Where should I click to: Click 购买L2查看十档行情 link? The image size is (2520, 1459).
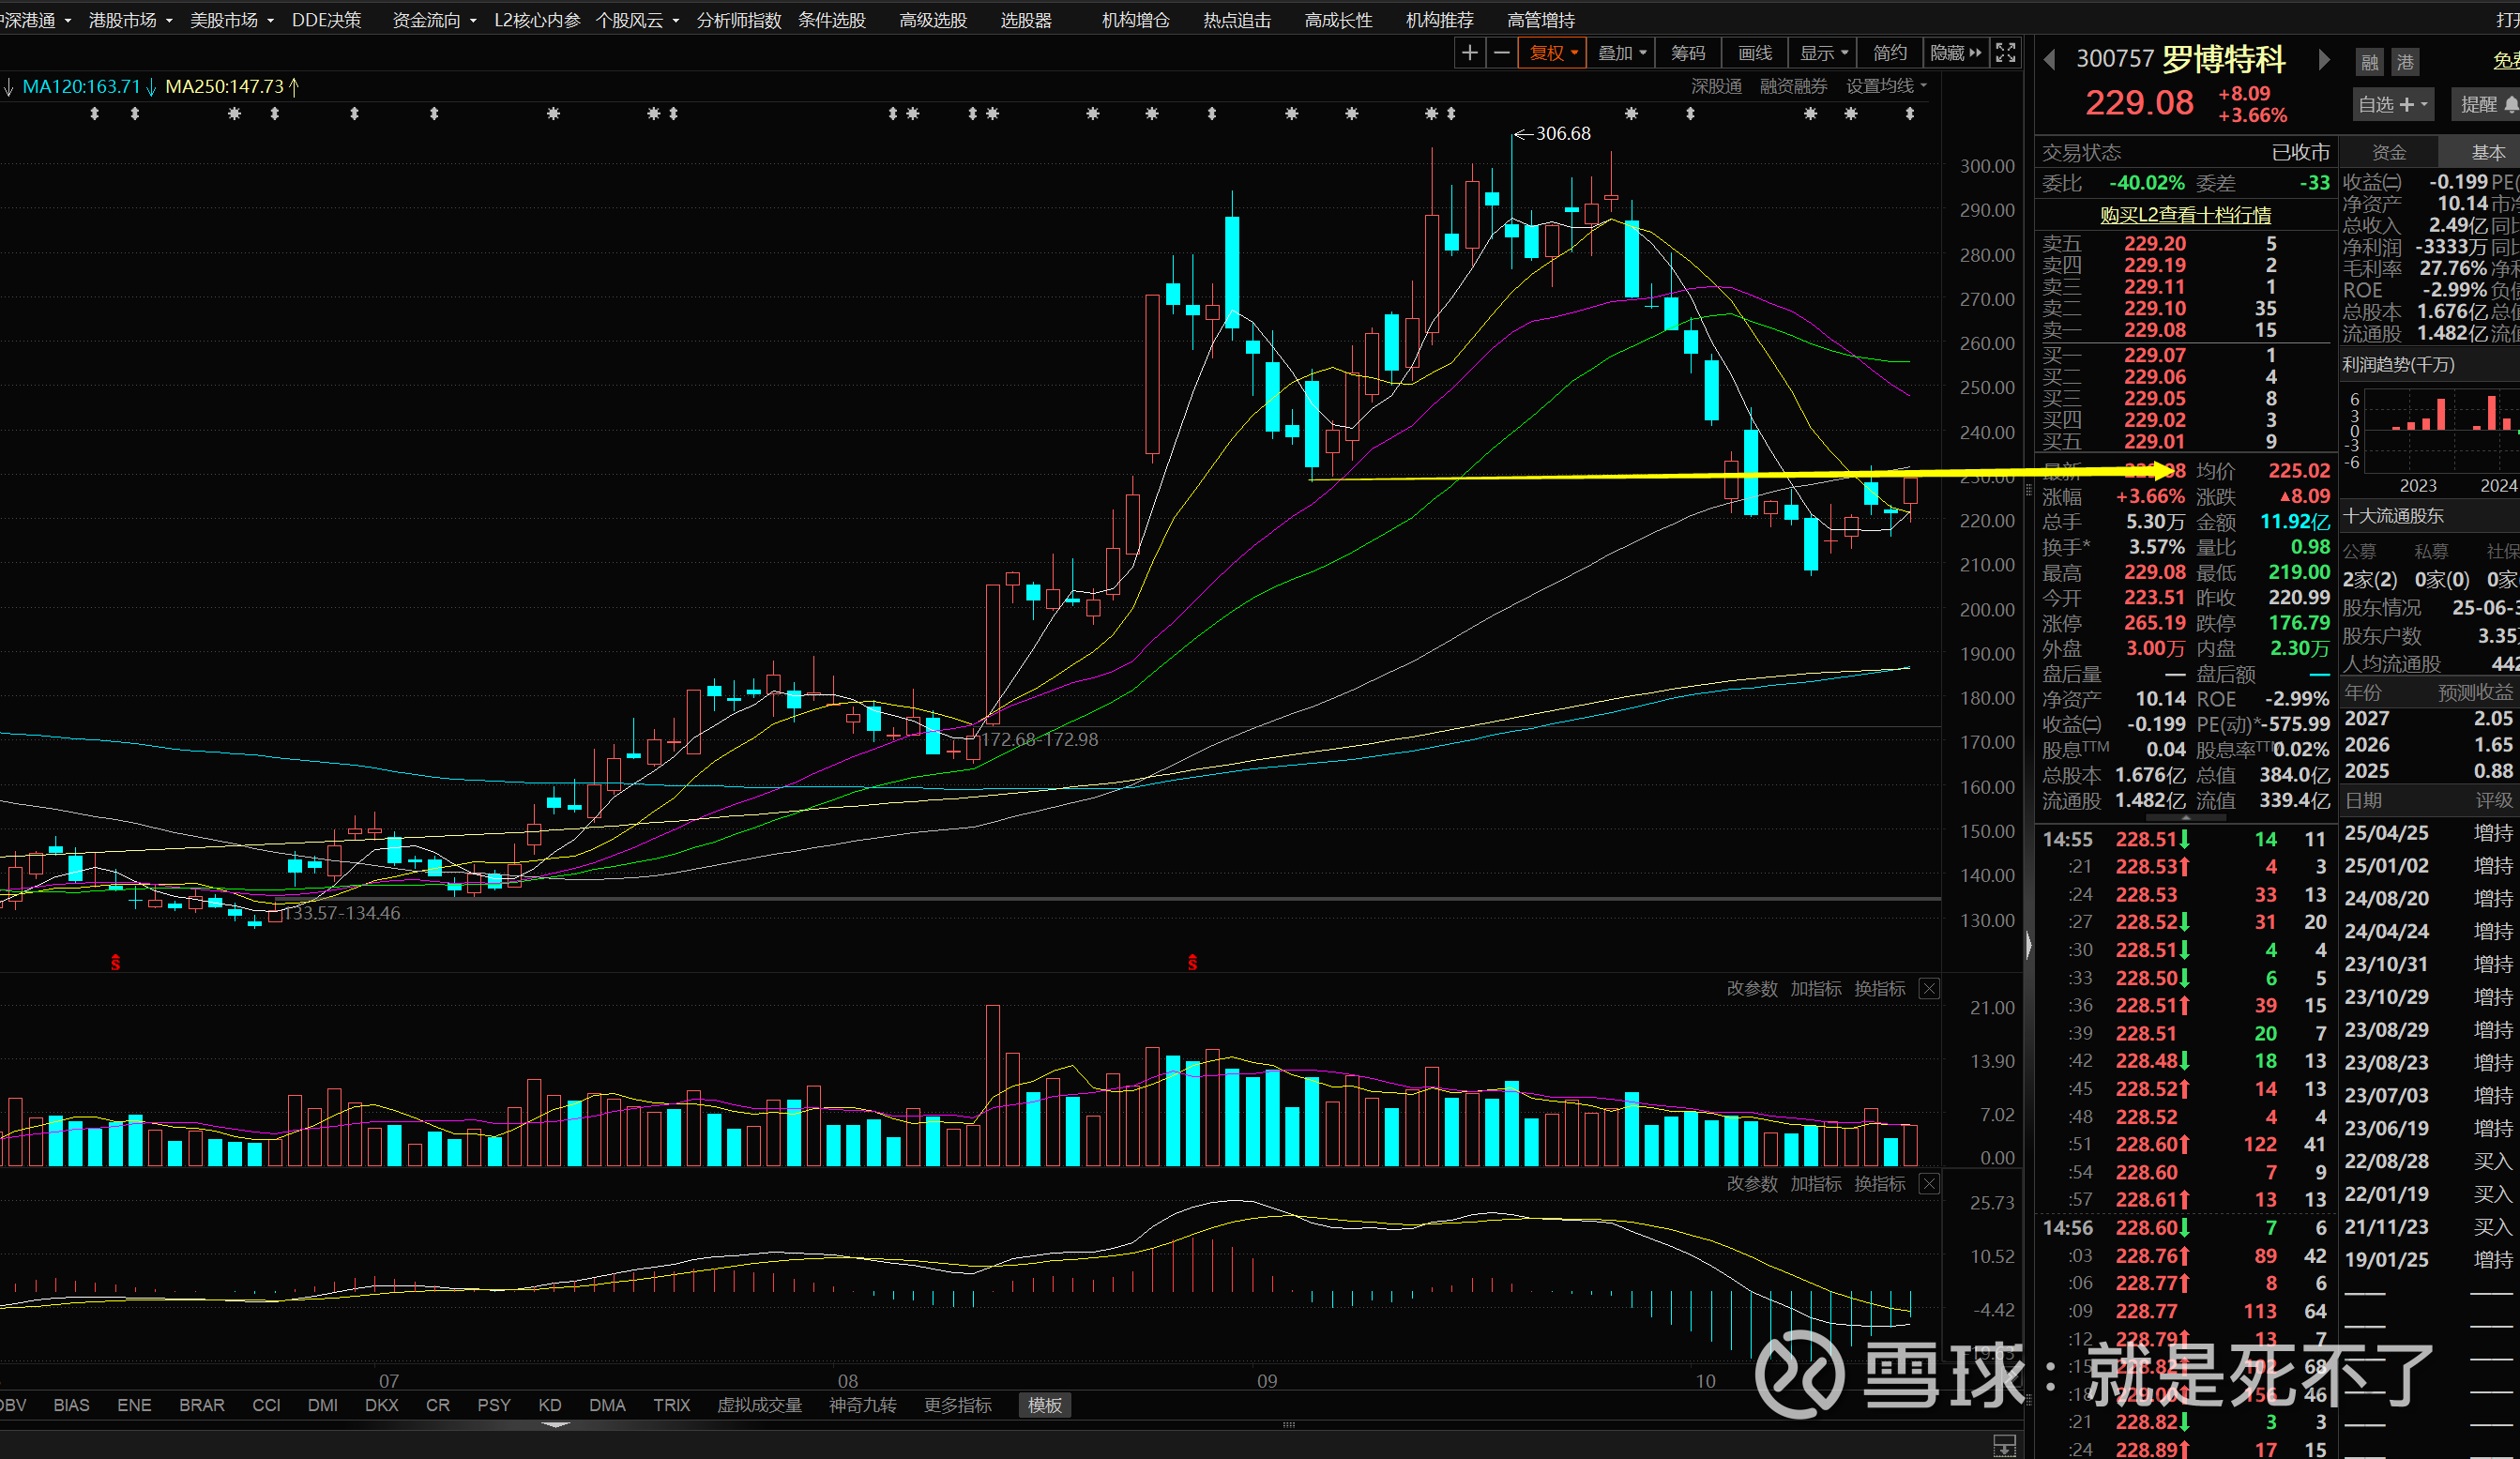pyautogui.click(x=2184, y=214)
